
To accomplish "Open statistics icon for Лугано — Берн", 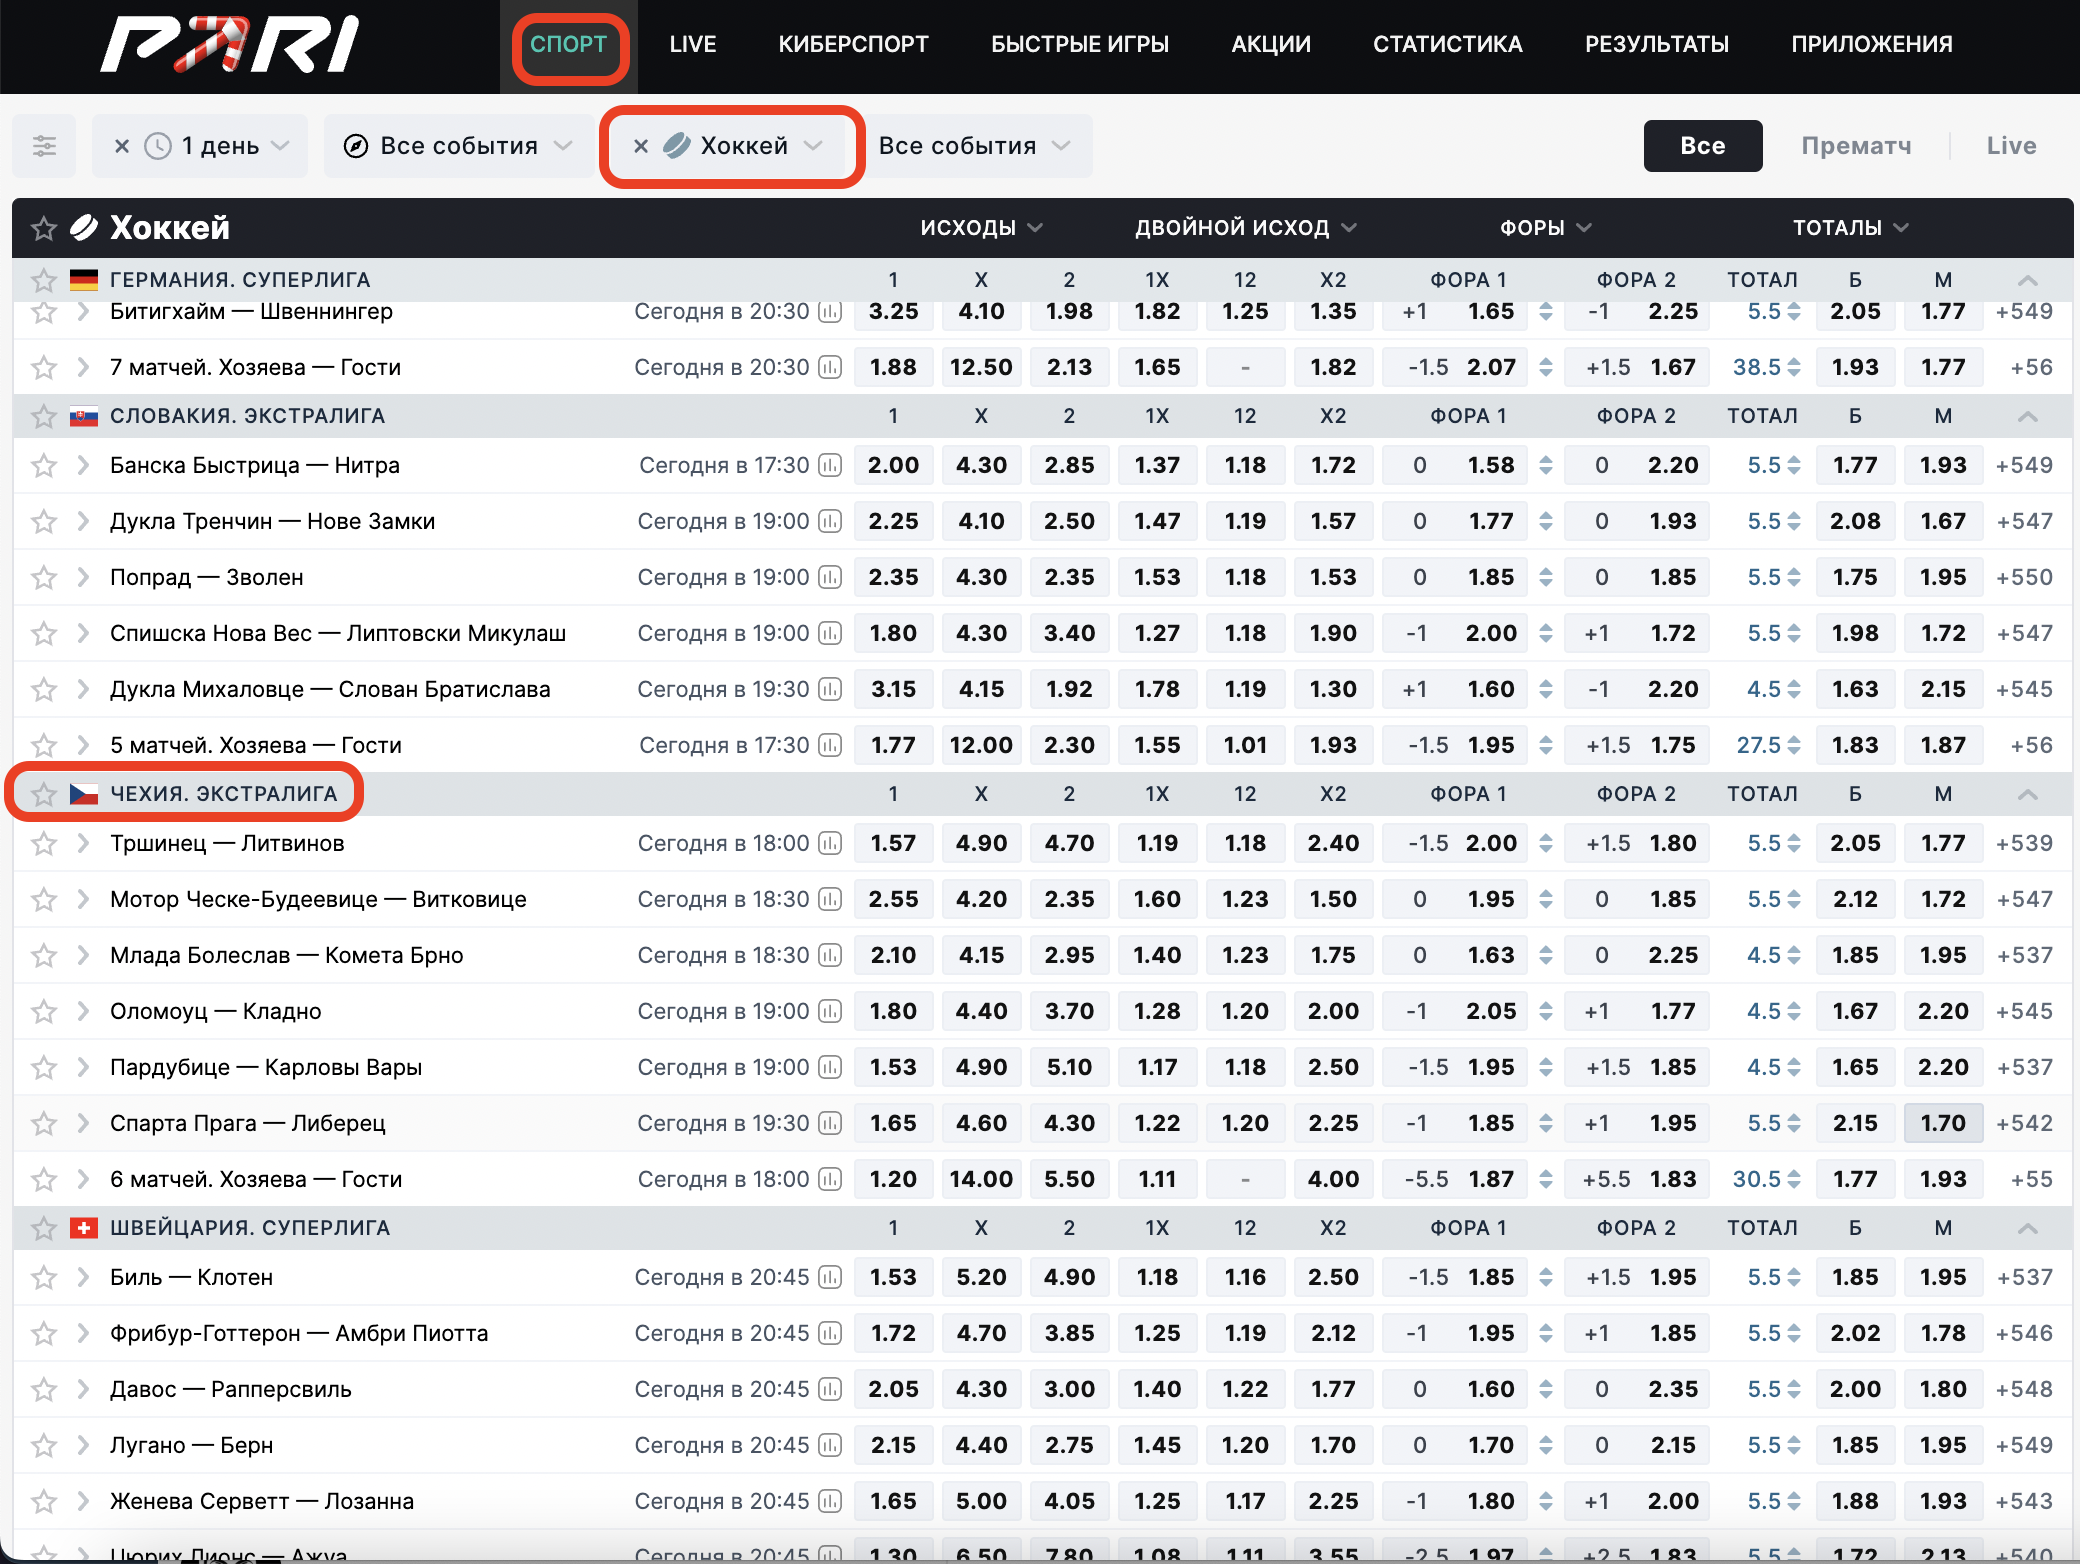I will [x=830, y=1445].
